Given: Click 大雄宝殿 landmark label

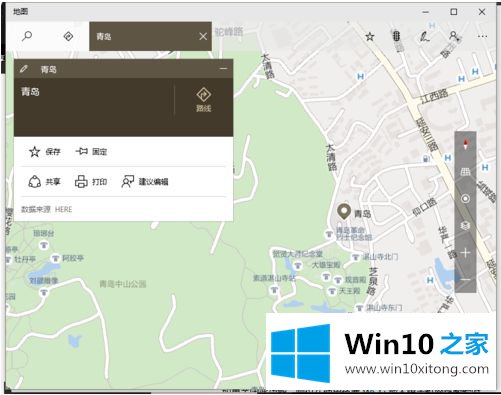Looking at the screenshot, I should 326,265.
